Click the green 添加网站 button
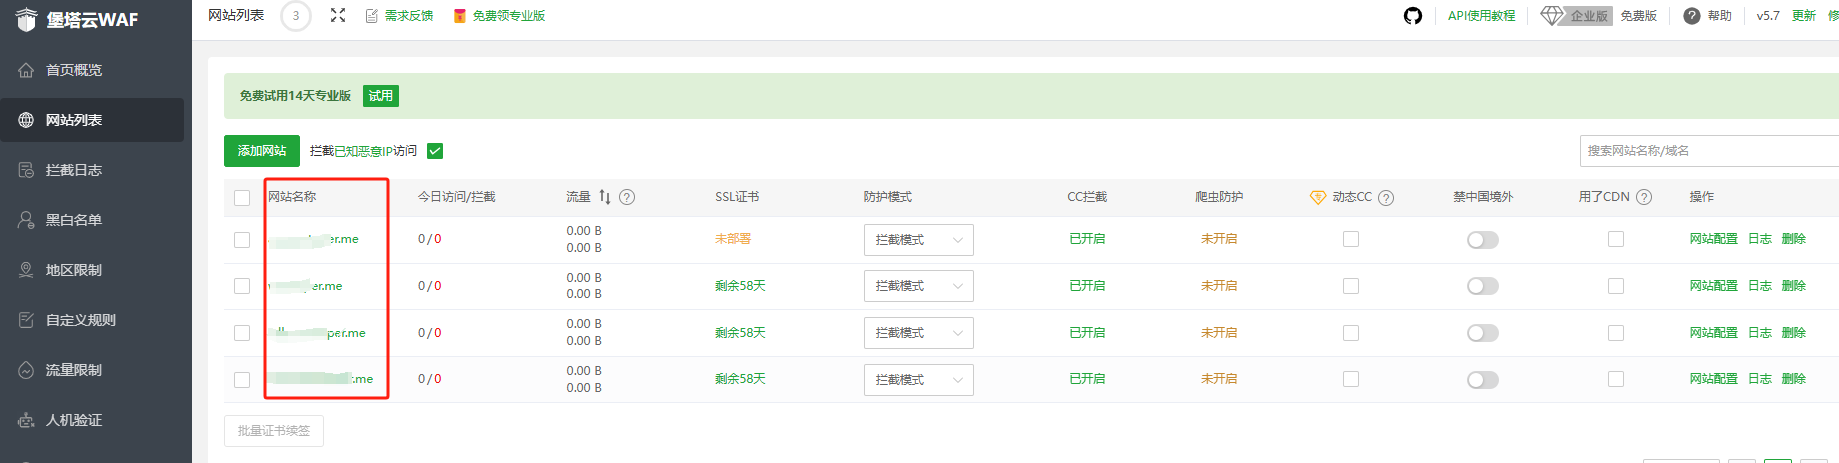Screen dimensions: 1839x463 pos(262,151)
